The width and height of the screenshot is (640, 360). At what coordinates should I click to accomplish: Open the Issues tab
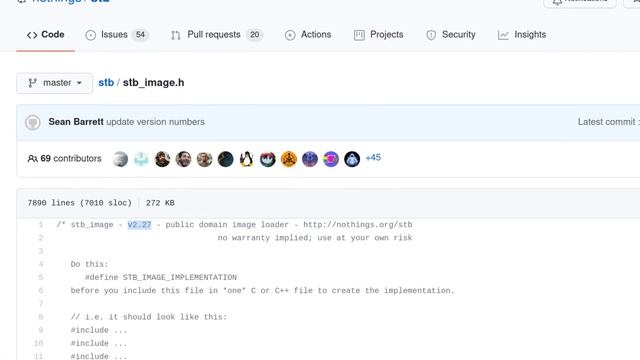coord(117,35)
